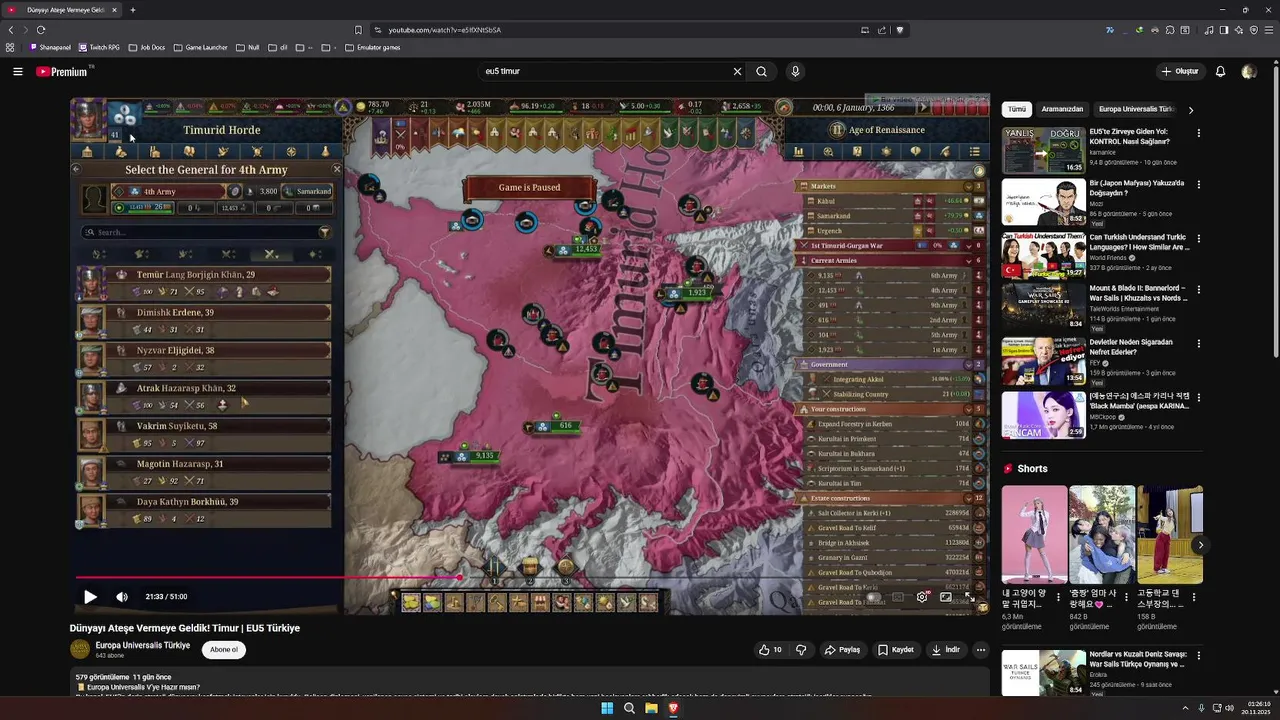Viewport: 1280px width, 720px height.
Task: Open options for Nordlar vs Kuzalt video
Action: pyautogui.click(x=1199, y=656)
